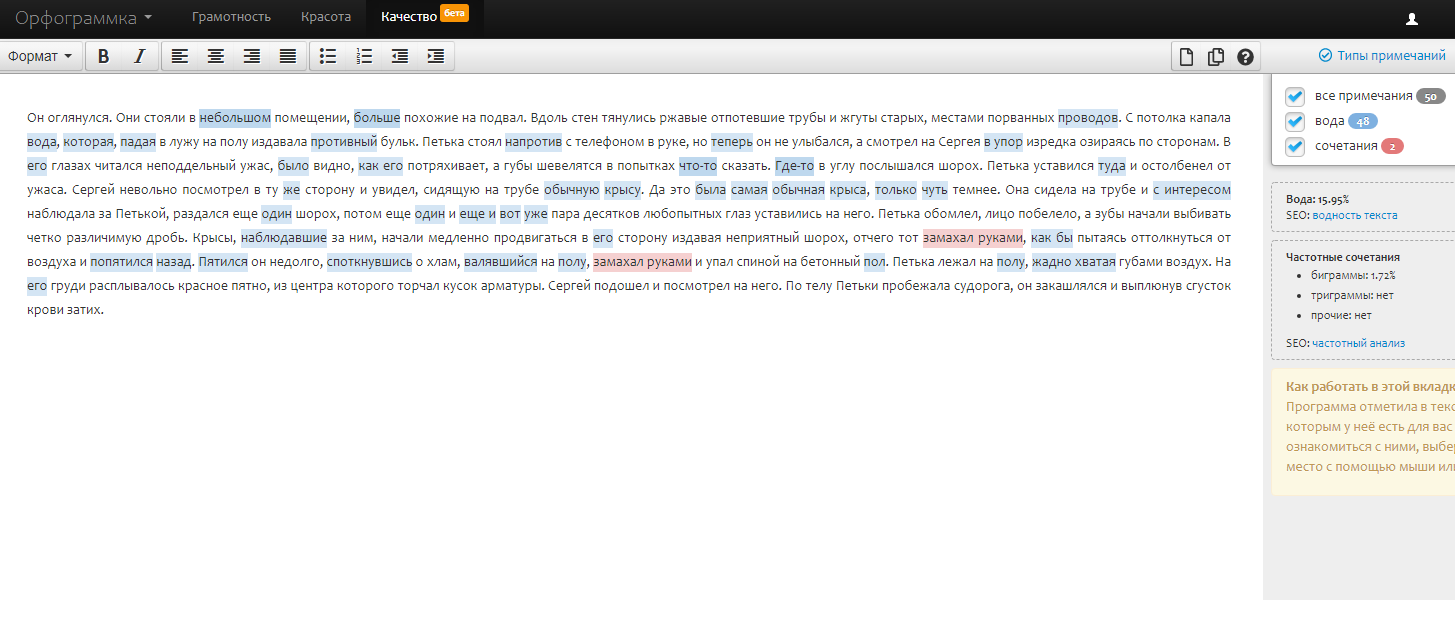Collapse the 'Типы примечаний' panel
This screenshot has height=620, width=1455.
tap(1382, 56)
